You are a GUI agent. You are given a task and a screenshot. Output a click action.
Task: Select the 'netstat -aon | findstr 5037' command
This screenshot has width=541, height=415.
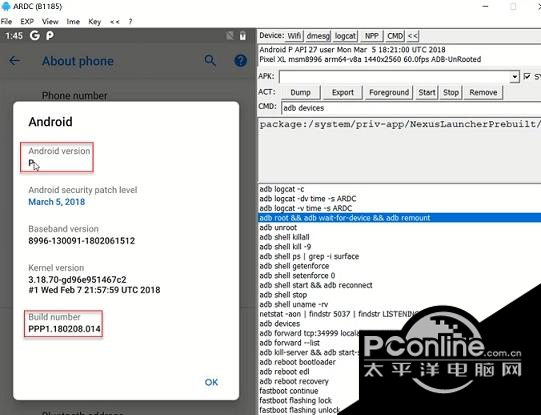pos(338,314)
